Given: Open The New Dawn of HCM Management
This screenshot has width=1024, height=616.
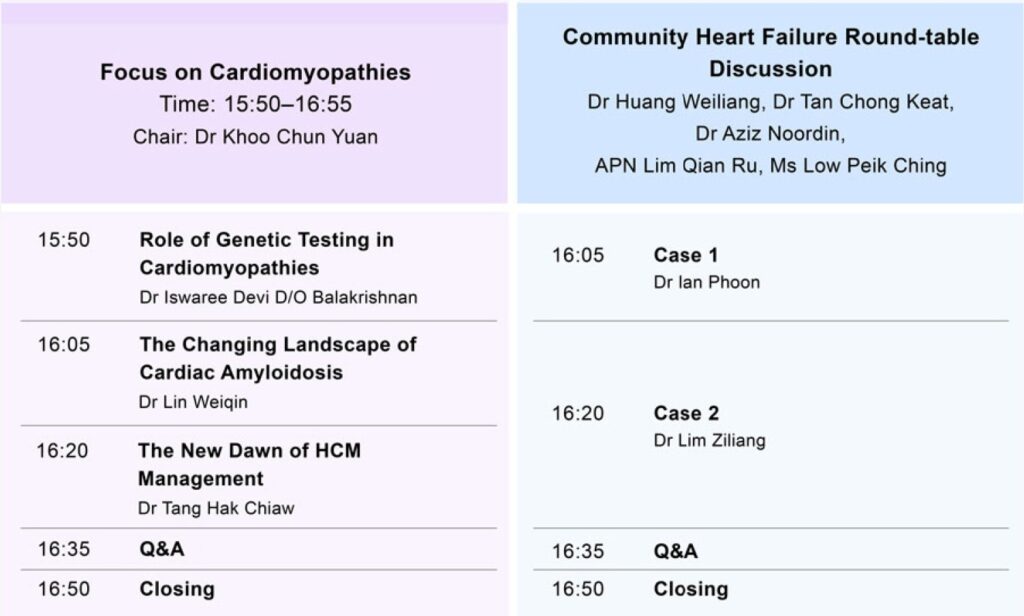Looking at the screenshot, I should pyautogui.click(x=249, y=464).
